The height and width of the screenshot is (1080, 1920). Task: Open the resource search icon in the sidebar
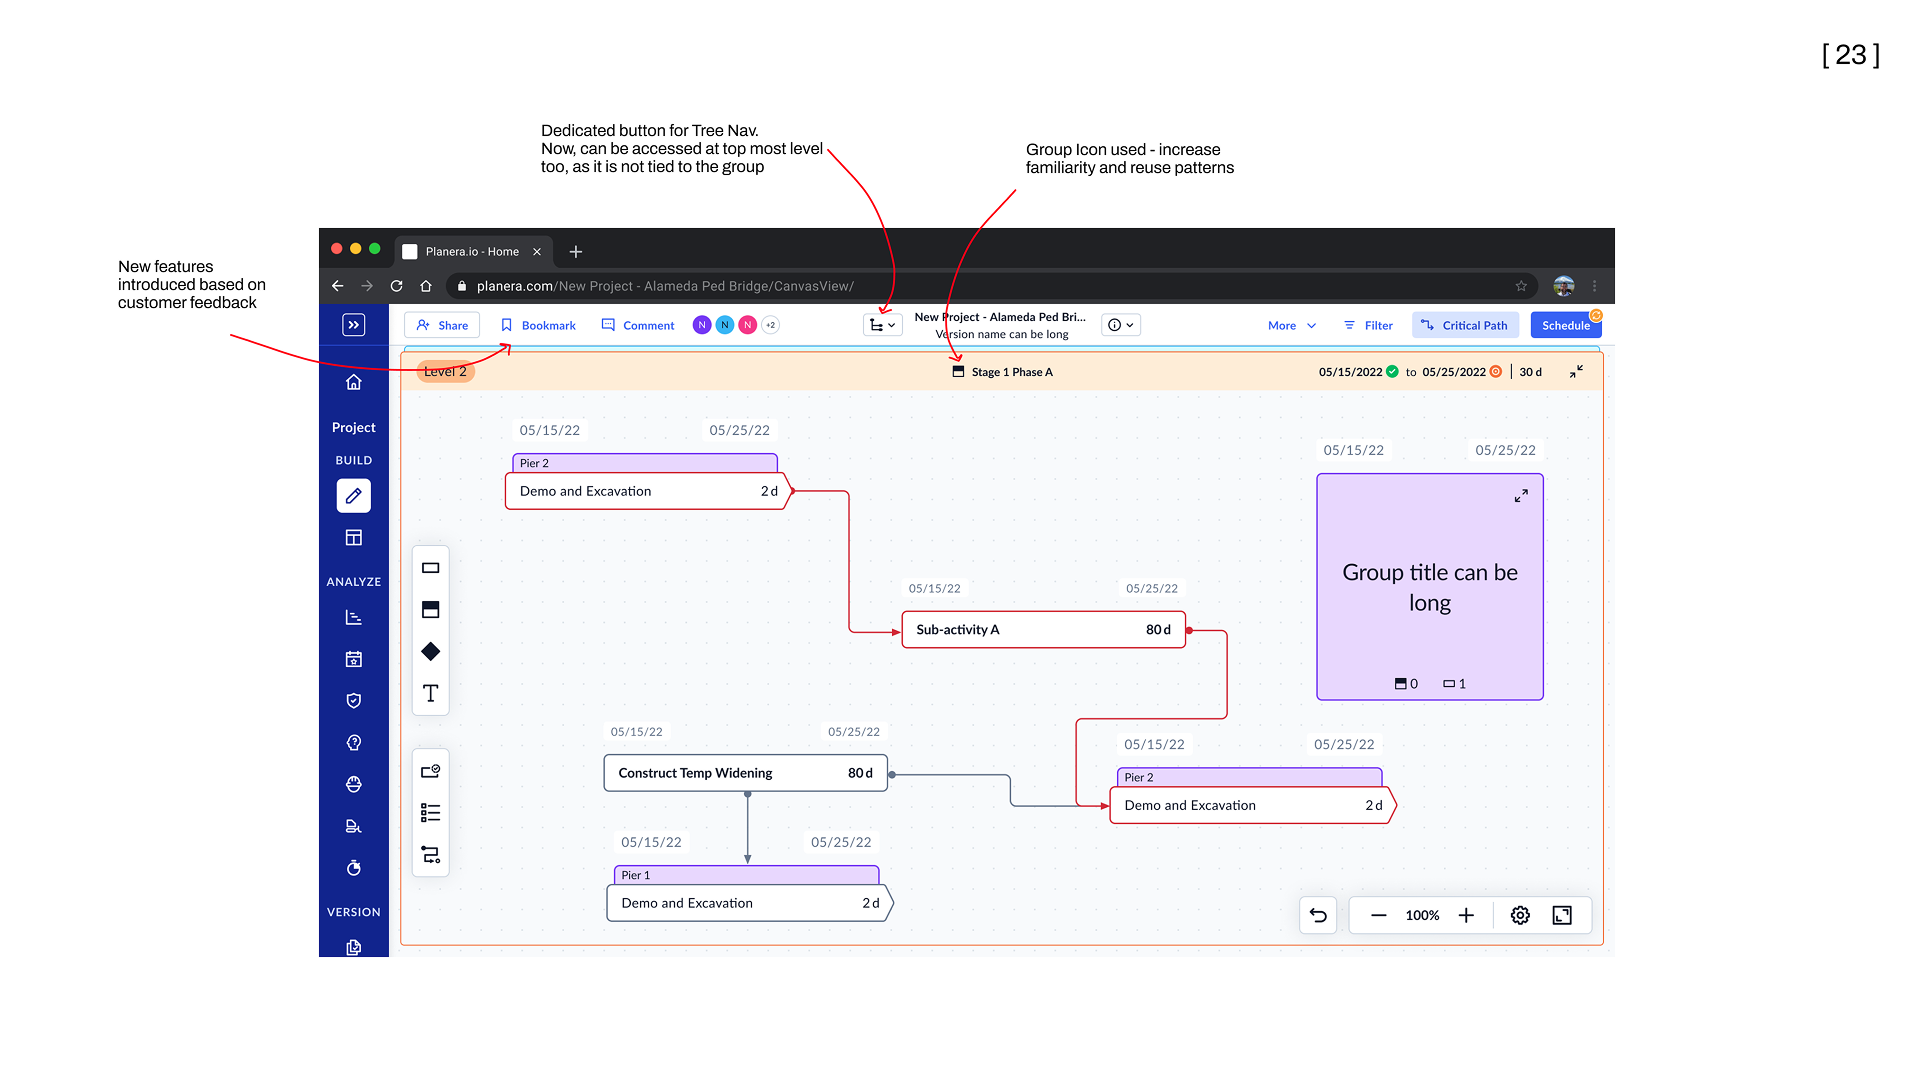[353, 826]
